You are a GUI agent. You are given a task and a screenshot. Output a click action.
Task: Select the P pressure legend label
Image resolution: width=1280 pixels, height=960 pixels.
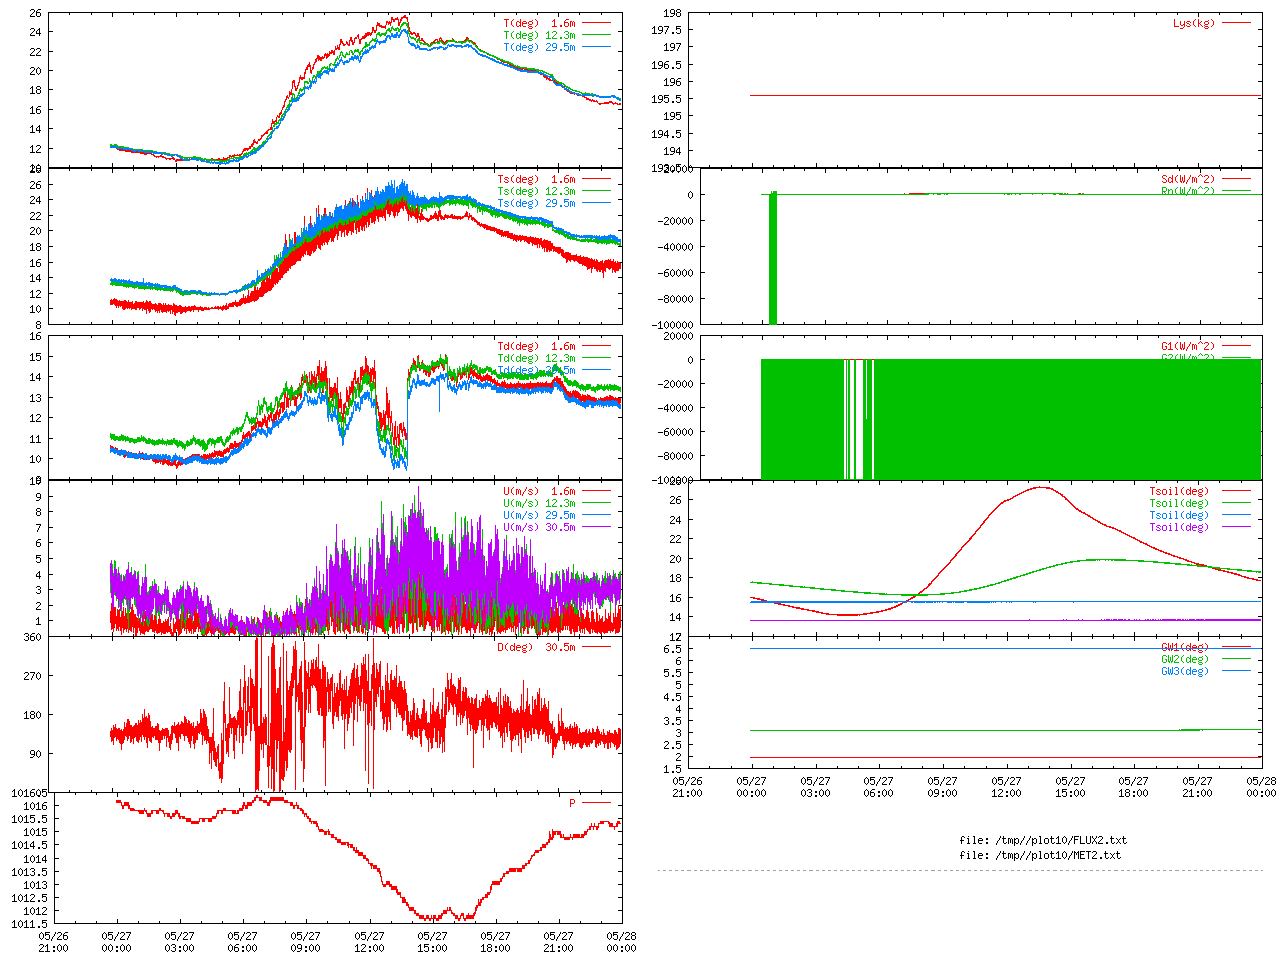point(573,803)
